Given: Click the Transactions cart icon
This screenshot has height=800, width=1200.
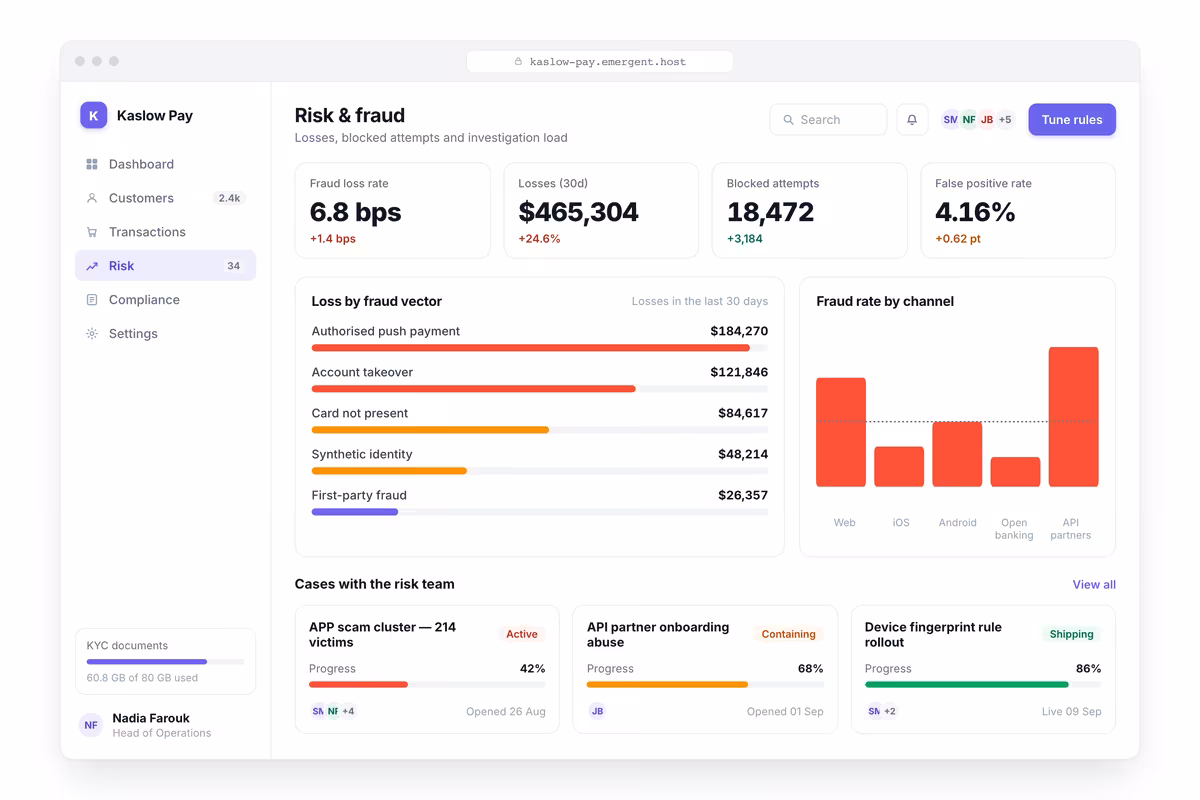Looking at the screenshot, I should tap(92, 232).
